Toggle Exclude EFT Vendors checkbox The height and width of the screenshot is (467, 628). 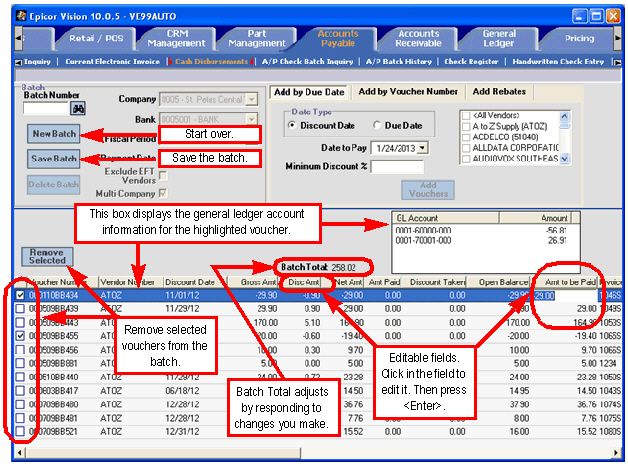[x=163, y=175]
